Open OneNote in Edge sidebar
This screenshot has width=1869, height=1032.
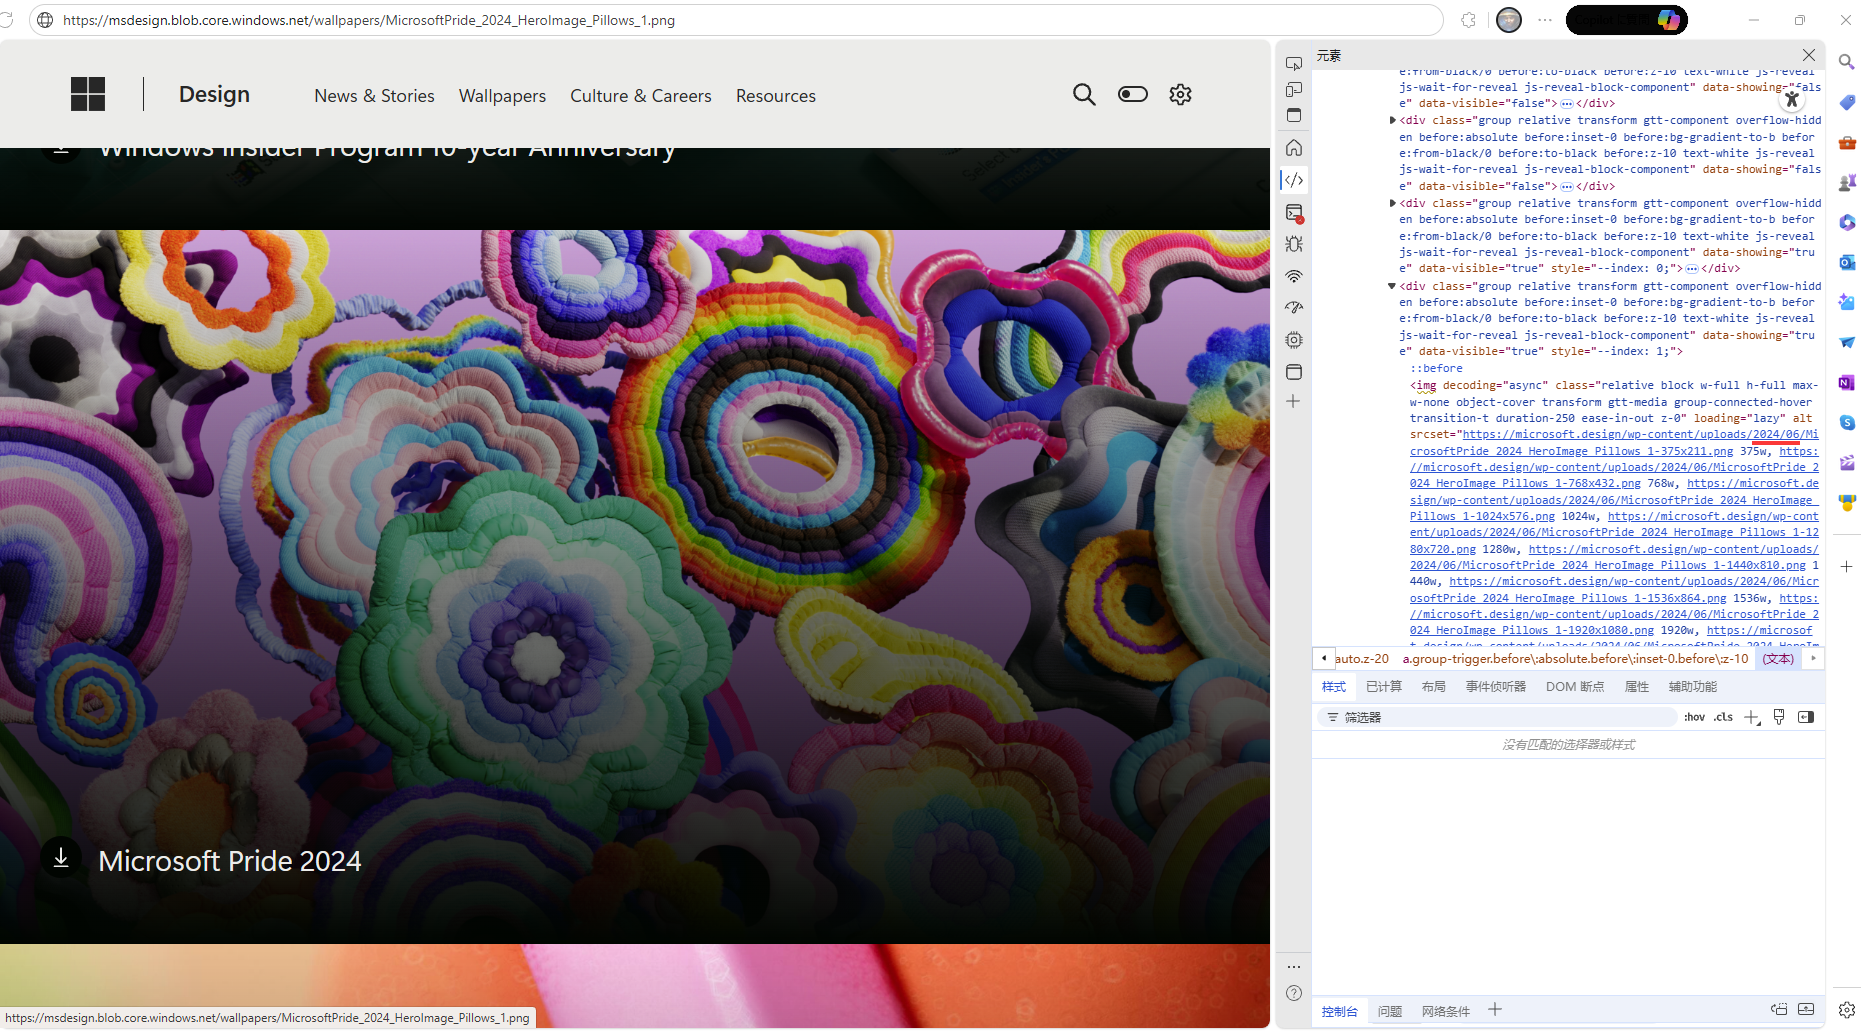(x=1847, y=383)
